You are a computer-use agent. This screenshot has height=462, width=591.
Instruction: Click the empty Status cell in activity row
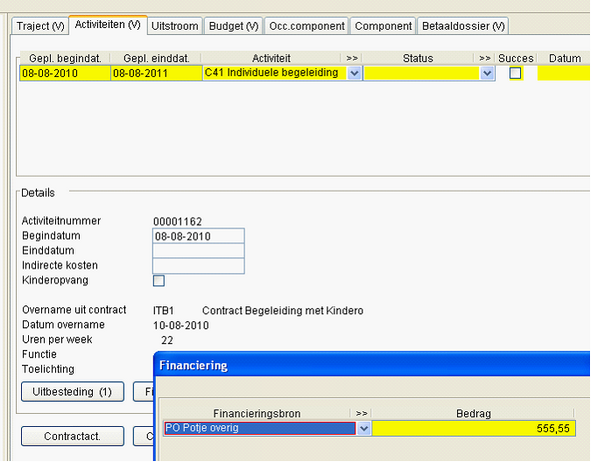point(421,73)
